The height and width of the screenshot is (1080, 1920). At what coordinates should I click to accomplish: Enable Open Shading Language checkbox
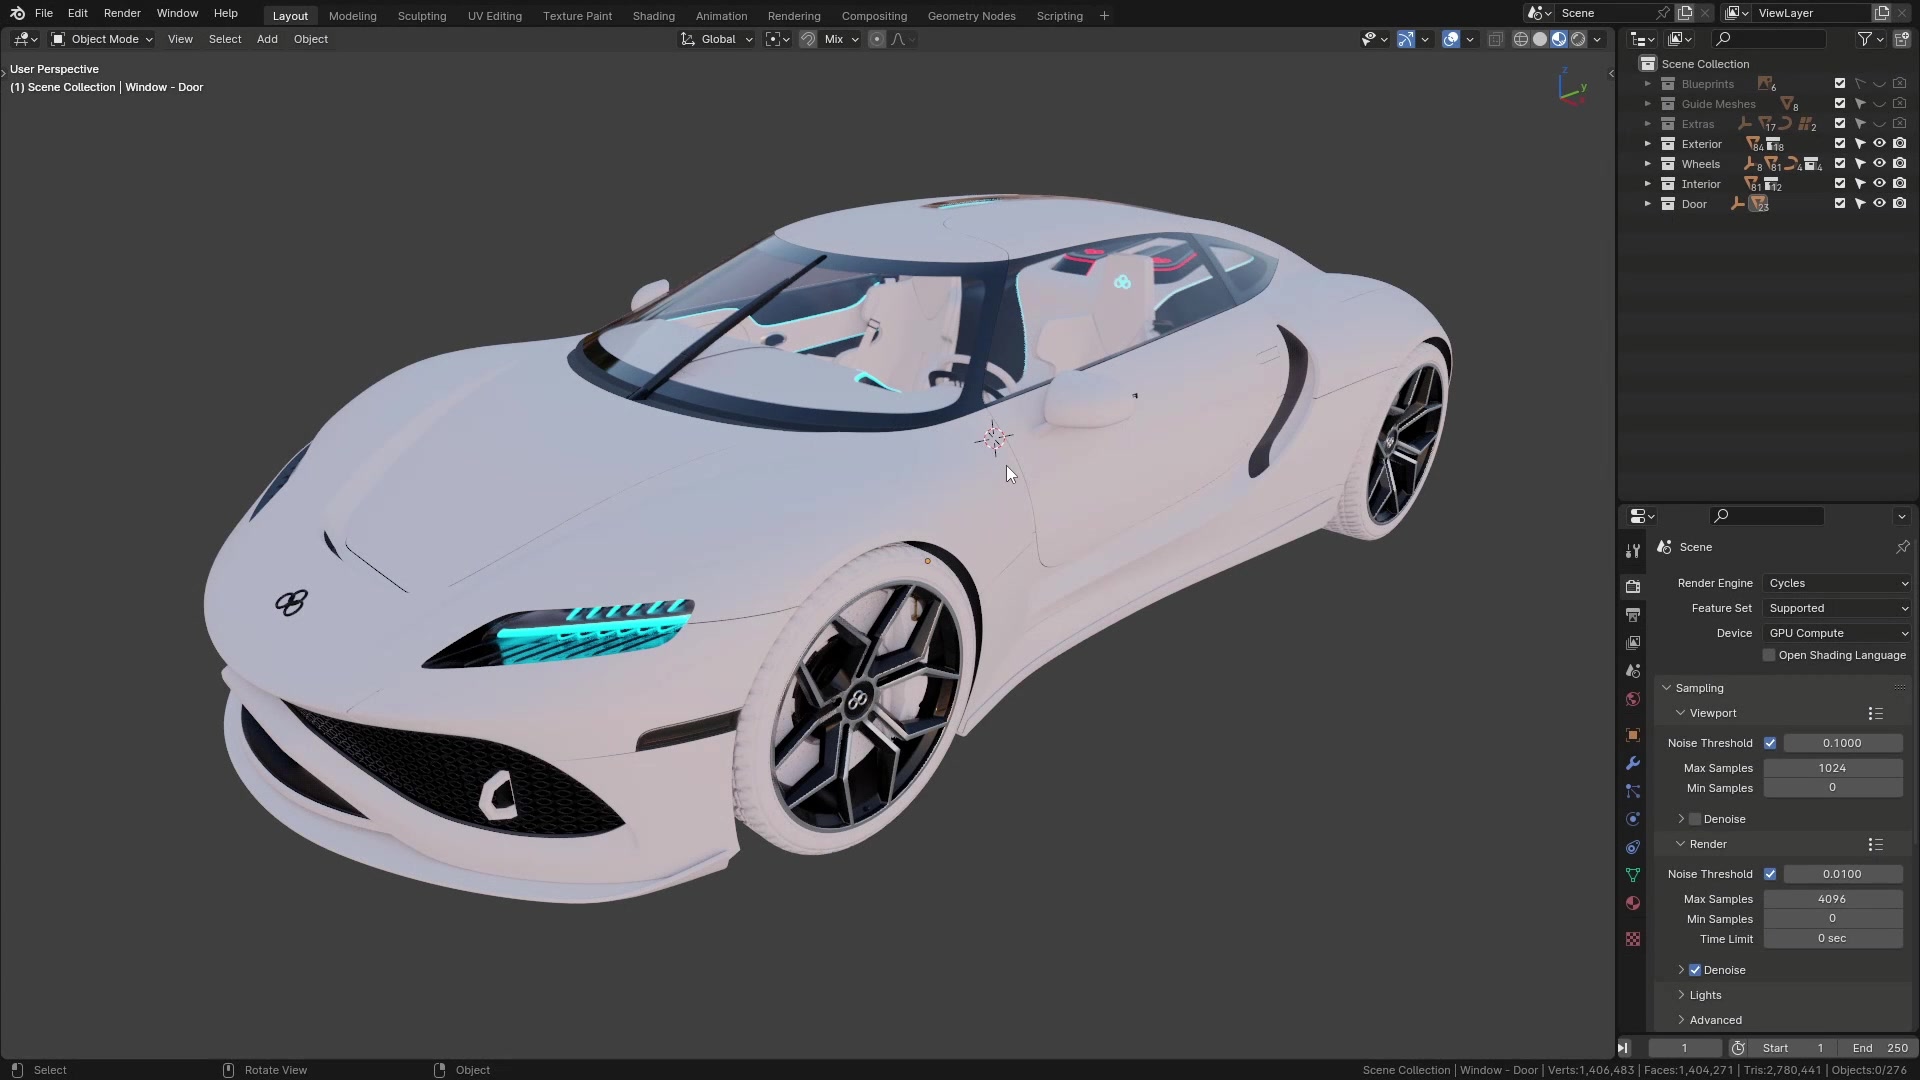pyautogui.click(x=1769, y=655)
